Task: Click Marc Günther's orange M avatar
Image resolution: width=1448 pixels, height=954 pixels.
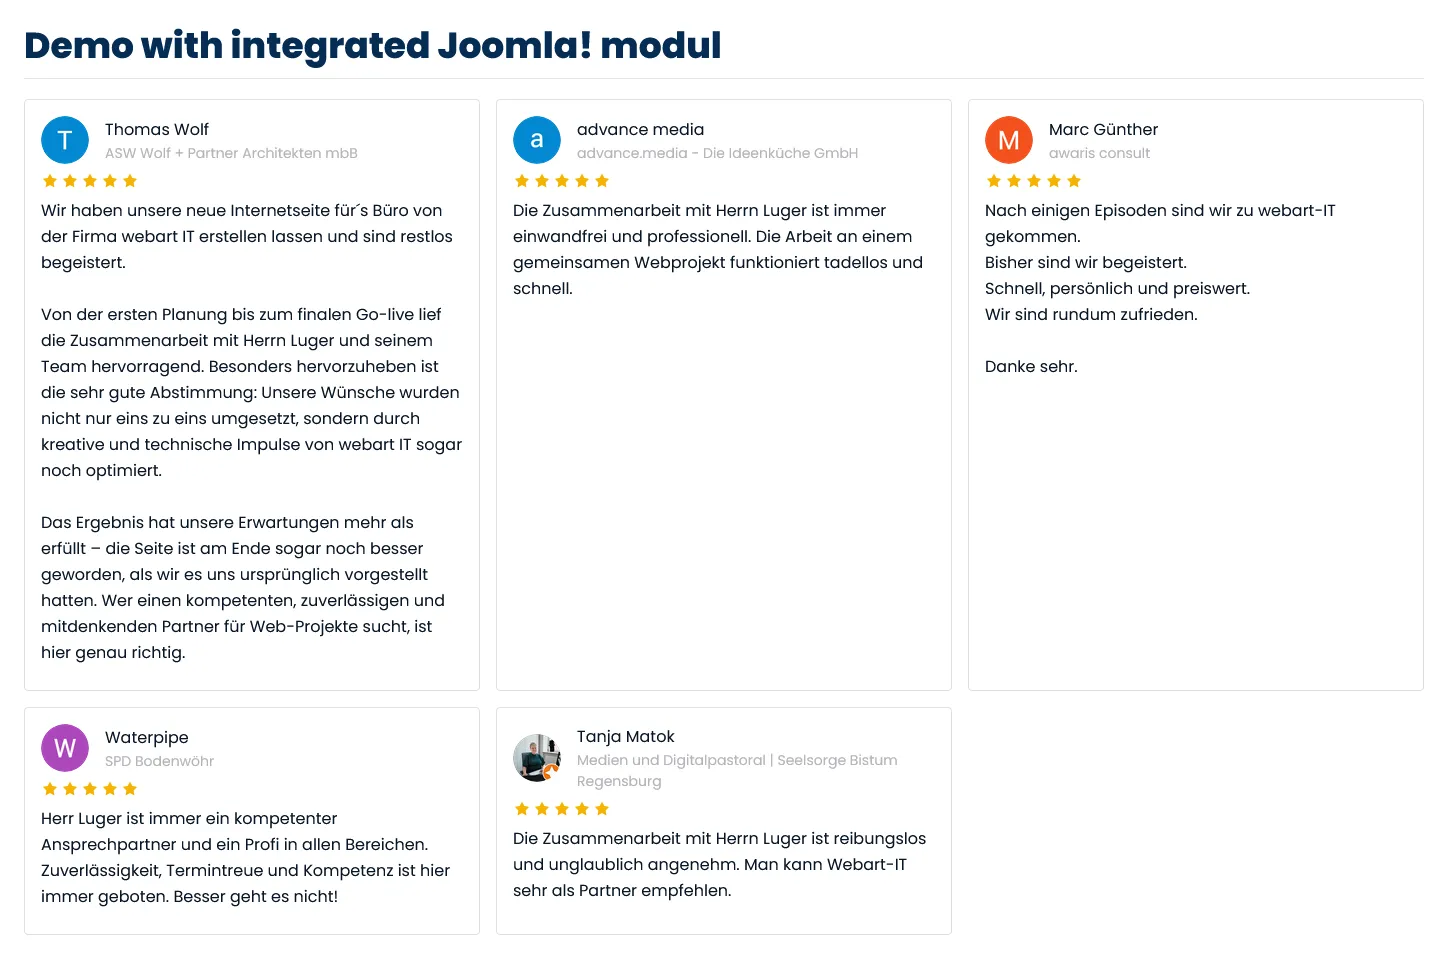Action: (1009, 140)
